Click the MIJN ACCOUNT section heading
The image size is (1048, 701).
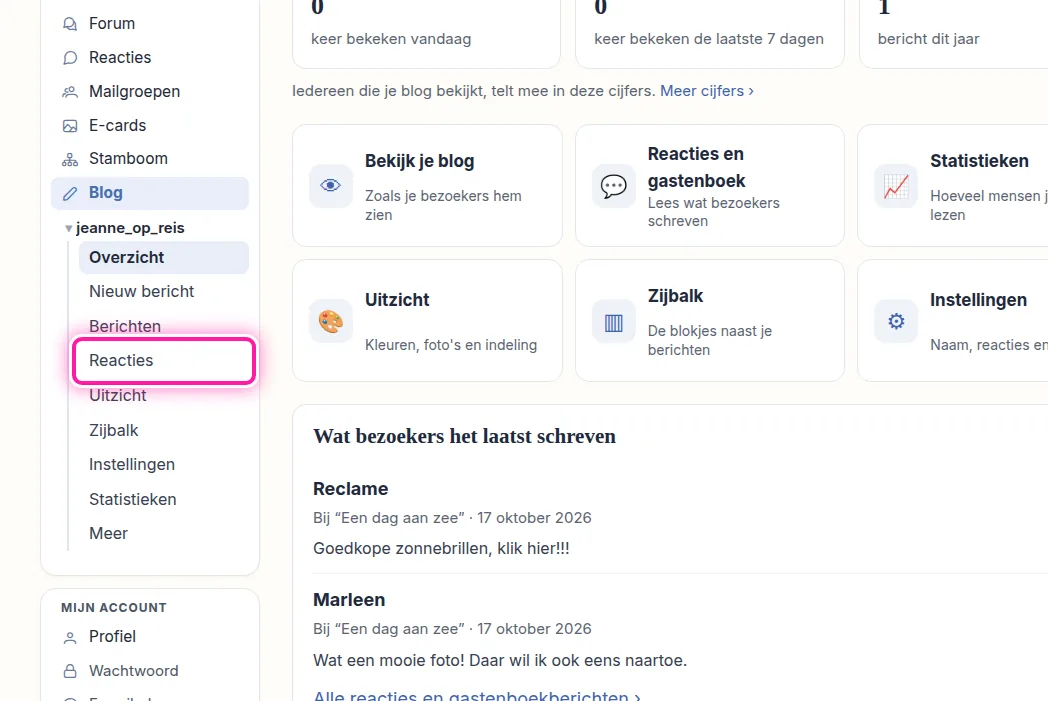tap(114, 607)
